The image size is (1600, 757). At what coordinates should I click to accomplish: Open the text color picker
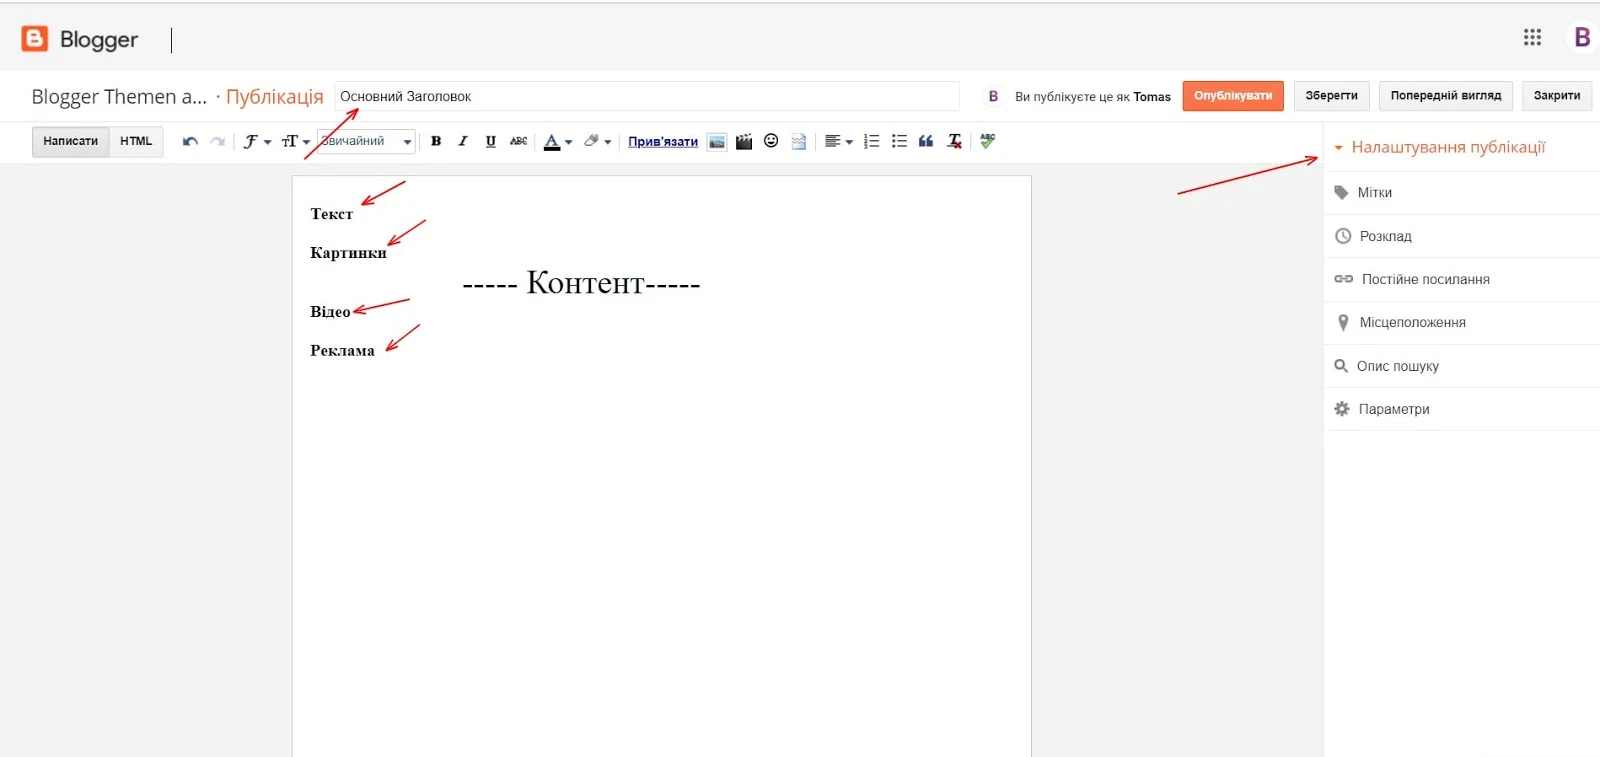[558, 141]
